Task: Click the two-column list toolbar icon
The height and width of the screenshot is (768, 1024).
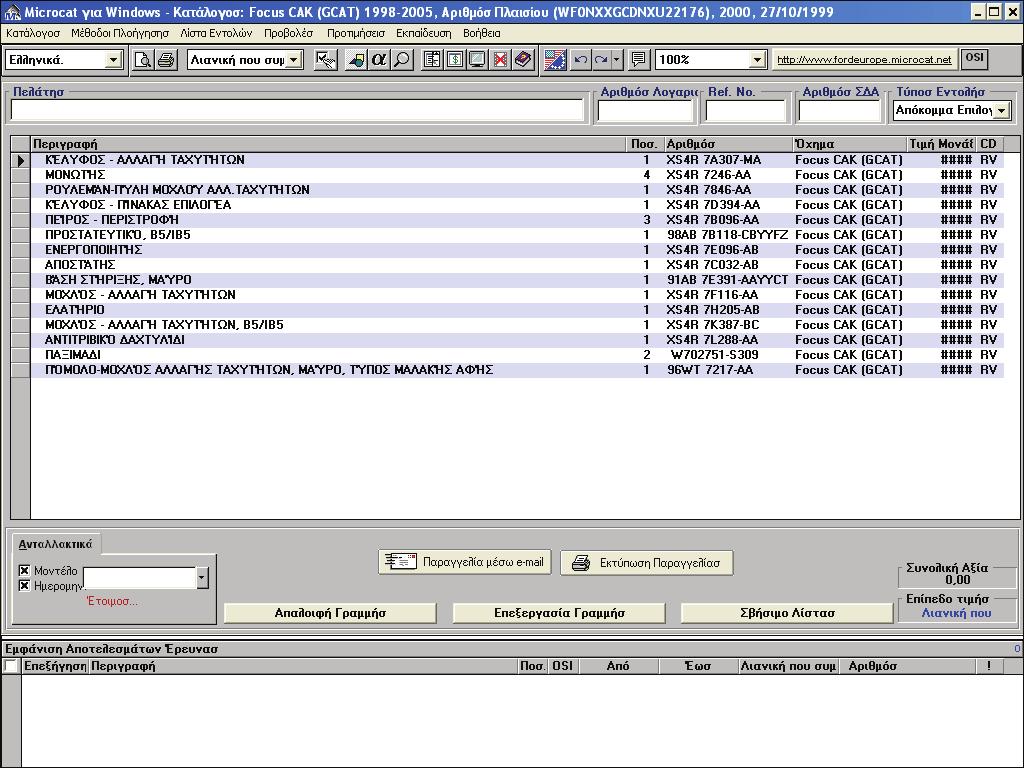Action: coord(432,60)
